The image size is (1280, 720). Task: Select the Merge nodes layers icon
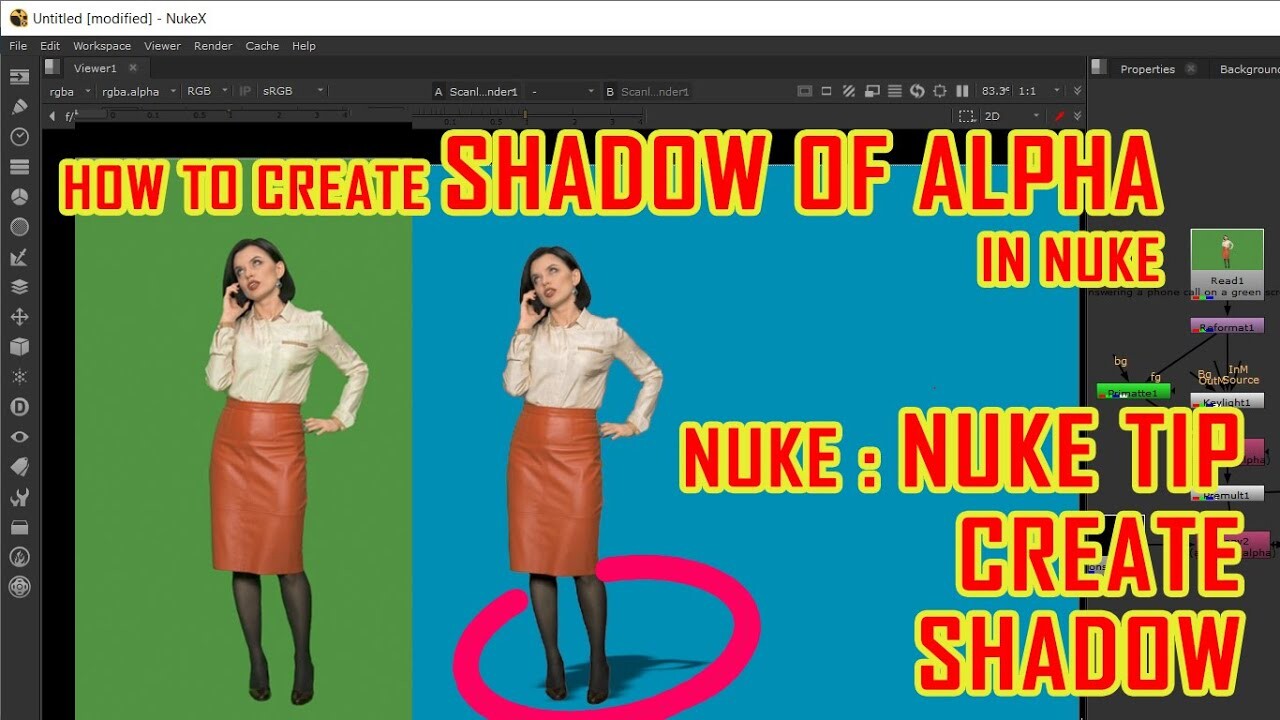click(x=19, y=286)
